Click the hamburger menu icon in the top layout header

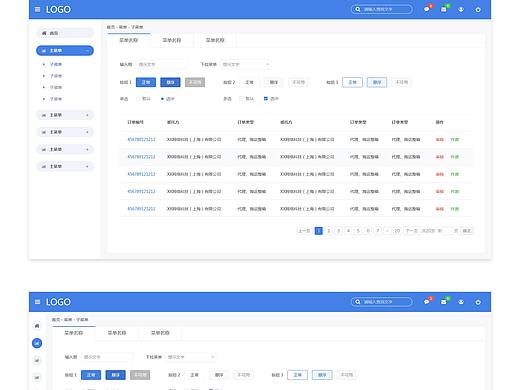pos(37,9)
